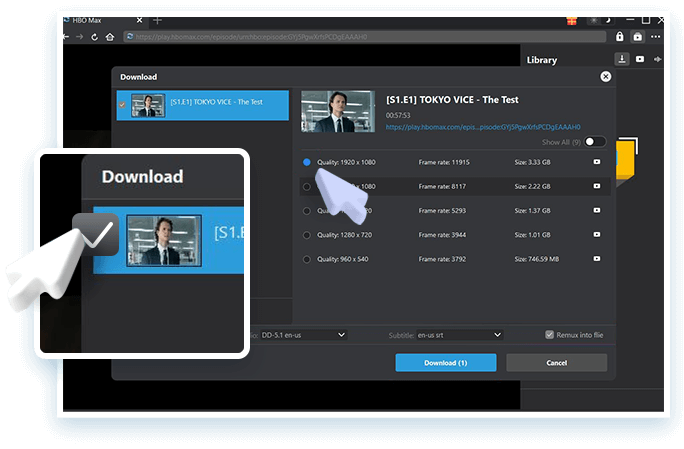Open the video bag icon next to padlock

[638, 37]
